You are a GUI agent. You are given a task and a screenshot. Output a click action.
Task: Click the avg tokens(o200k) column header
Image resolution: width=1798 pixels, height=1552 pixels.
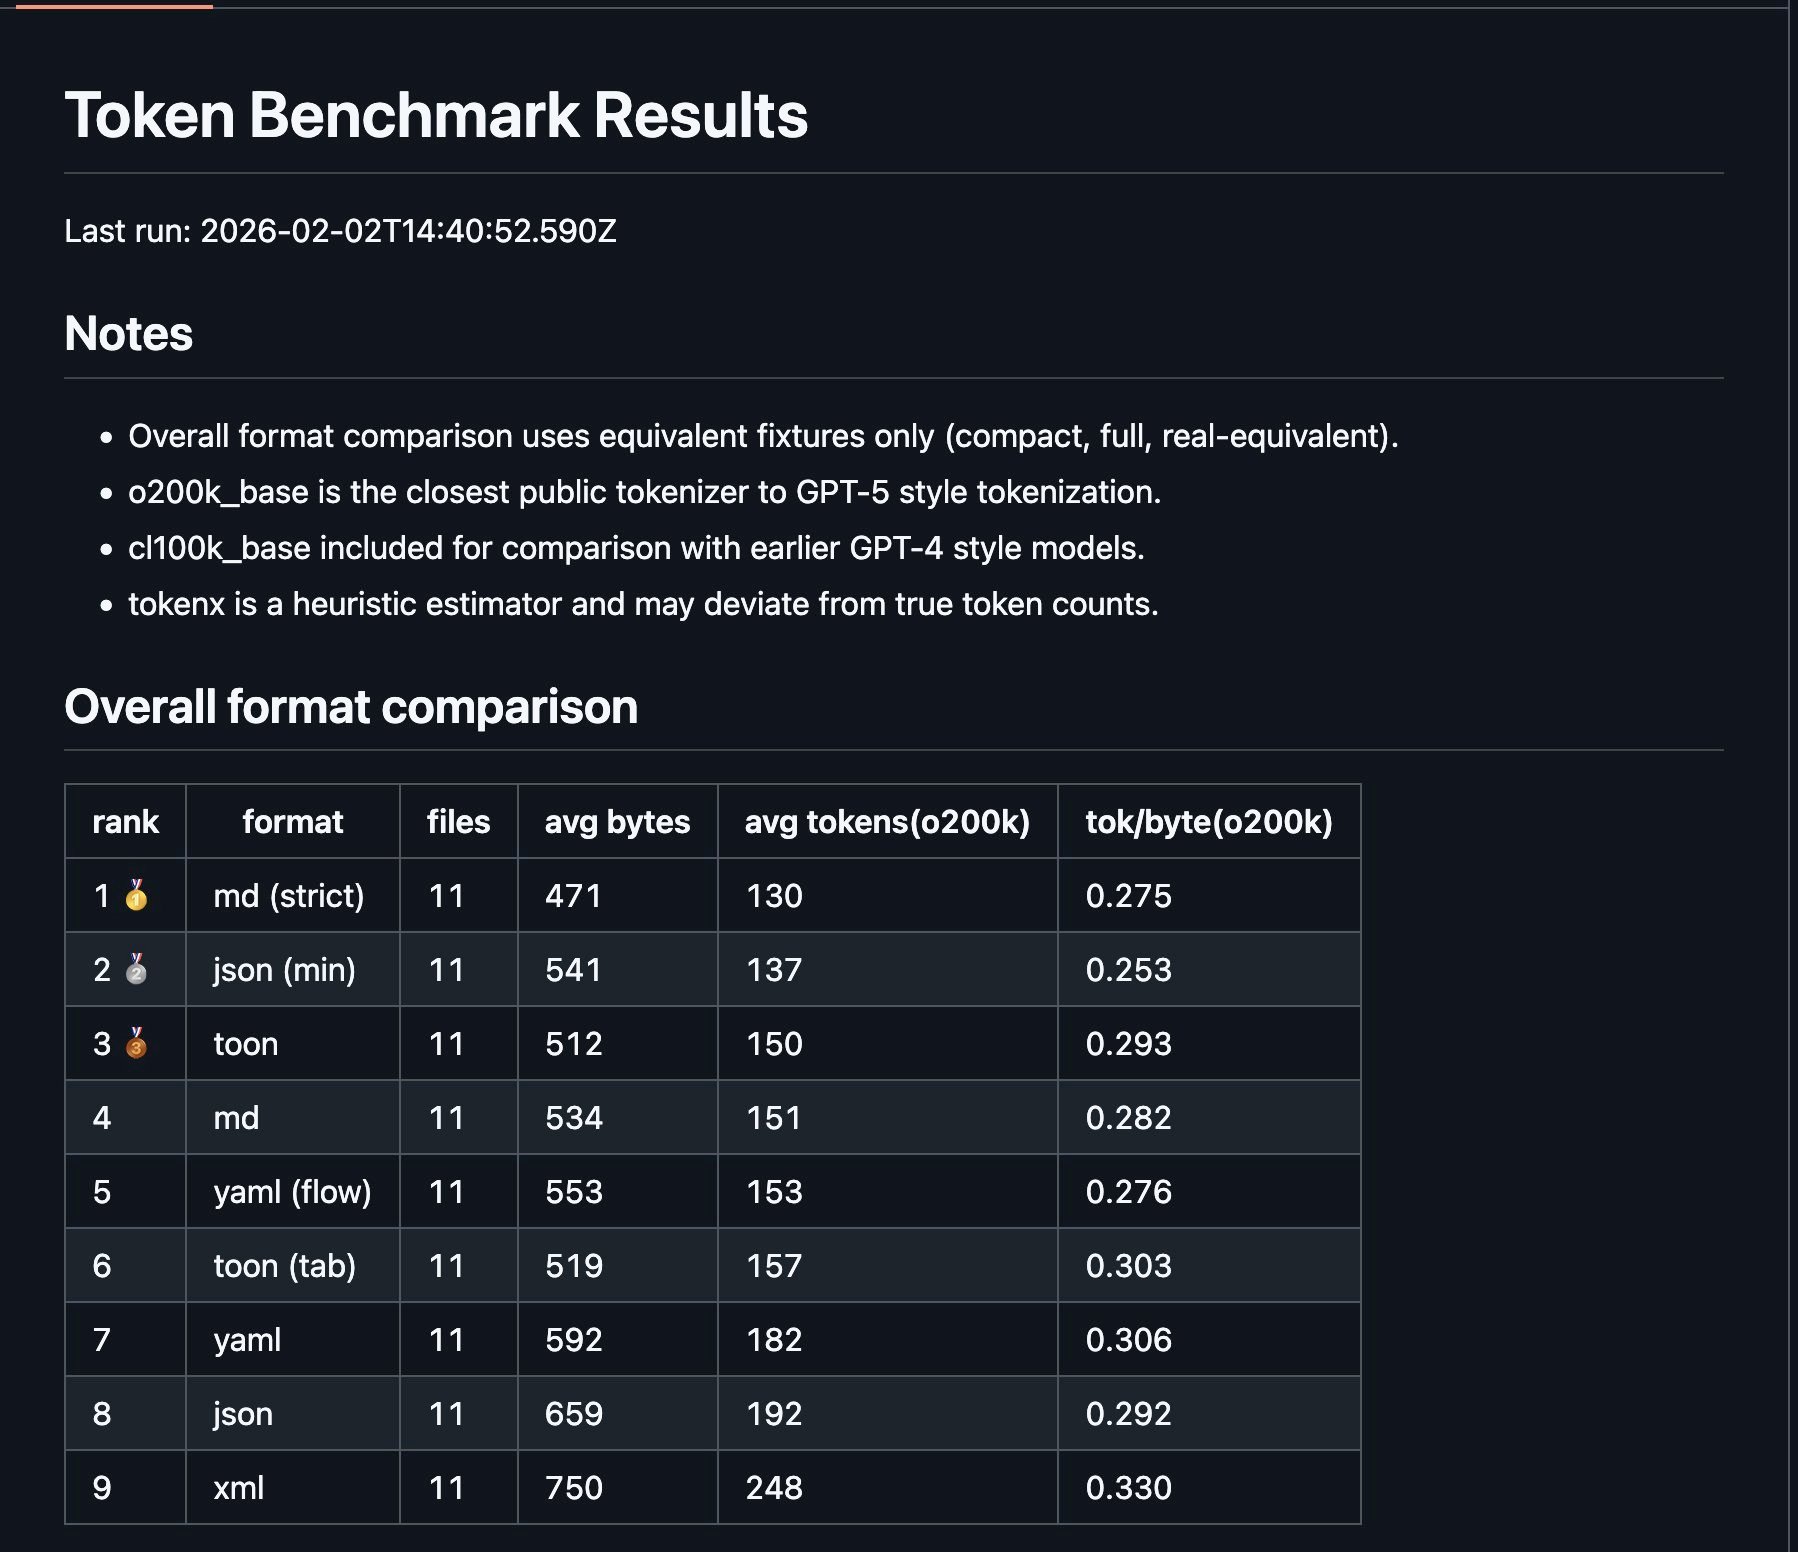click(887, 821)
